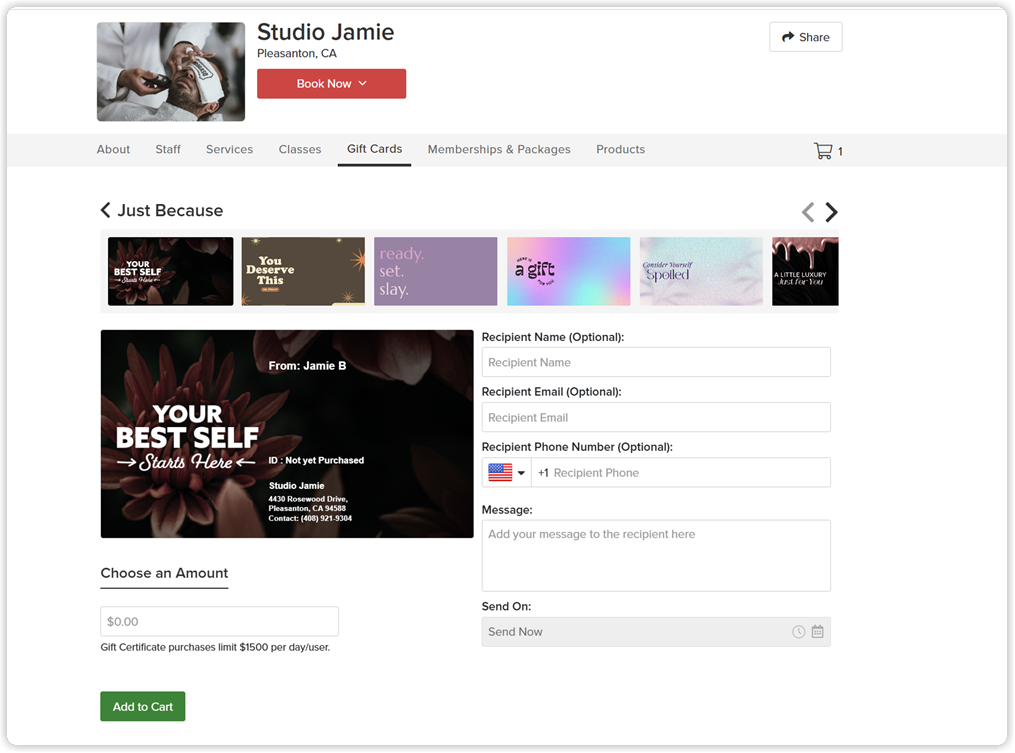The height and width of the screenshot is (753, 1015).
Task: Click the large gift card preview image
Action: tap(287, 434)
